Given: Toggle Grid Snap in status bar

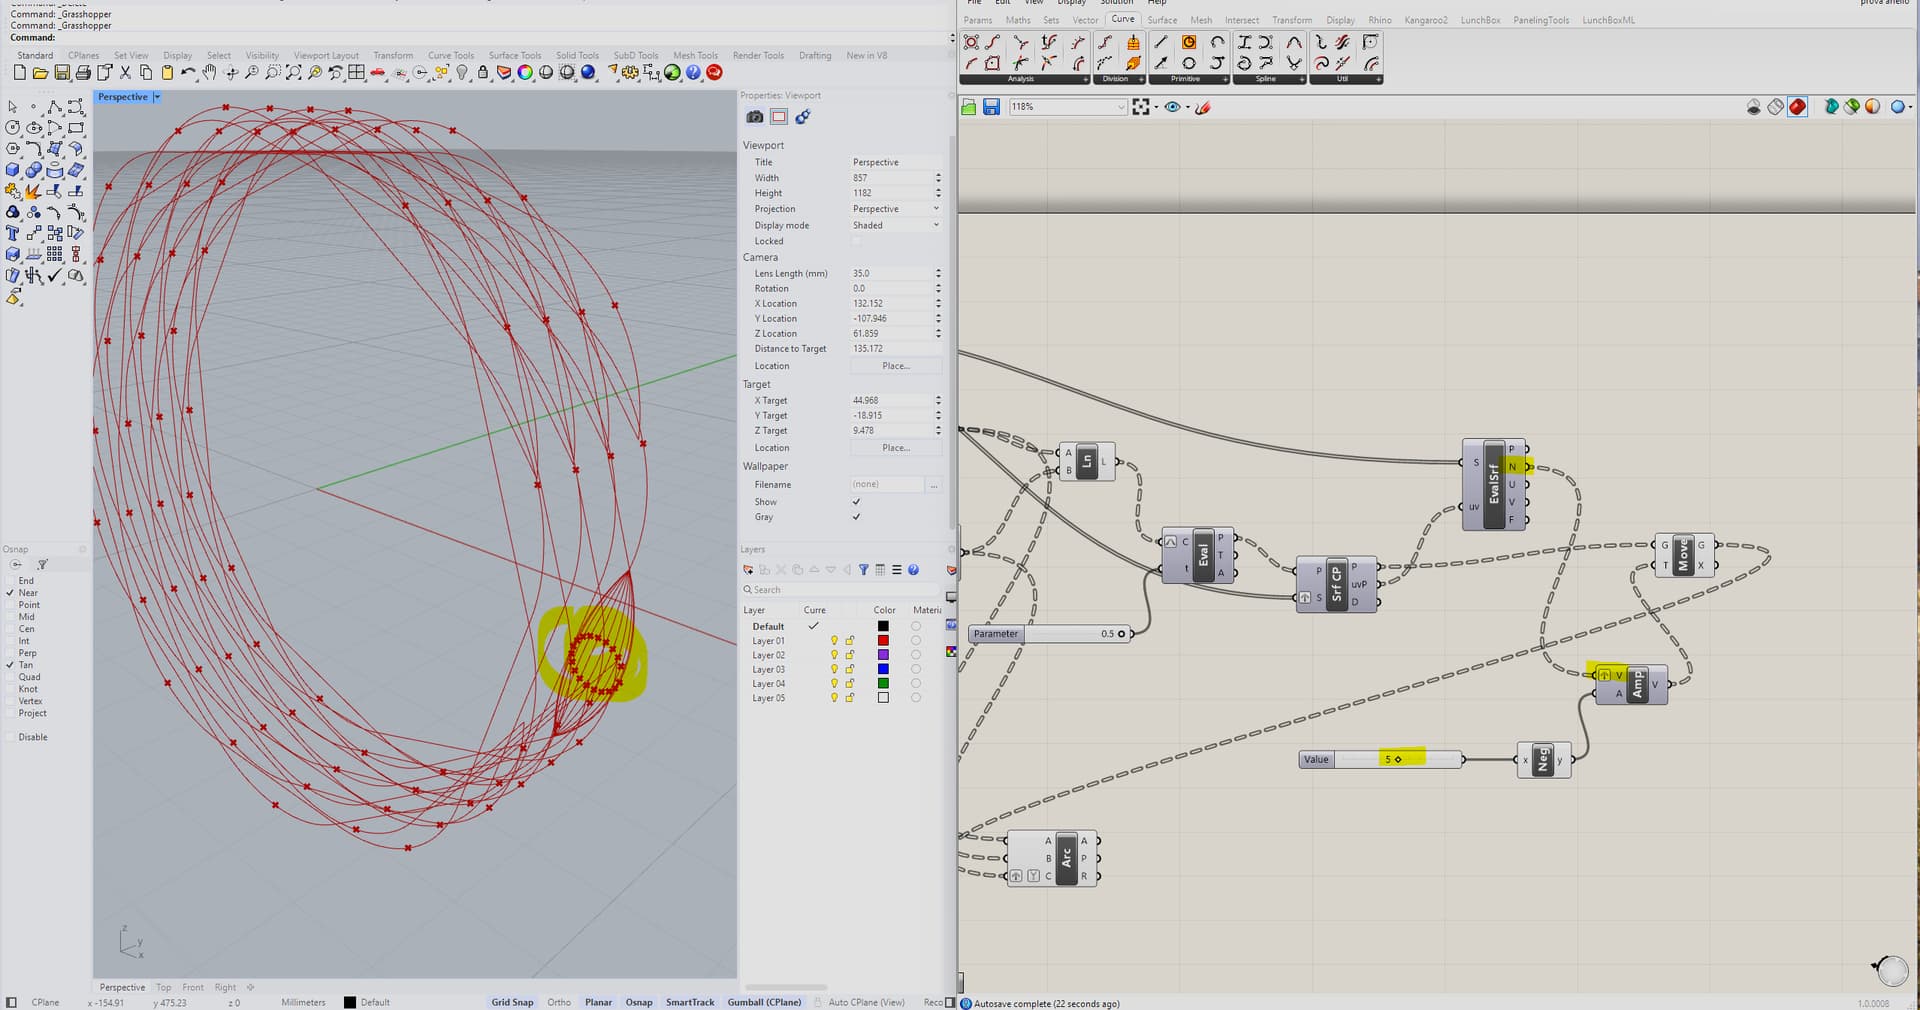Looking at the screenshot, I should pos(512,1002).
